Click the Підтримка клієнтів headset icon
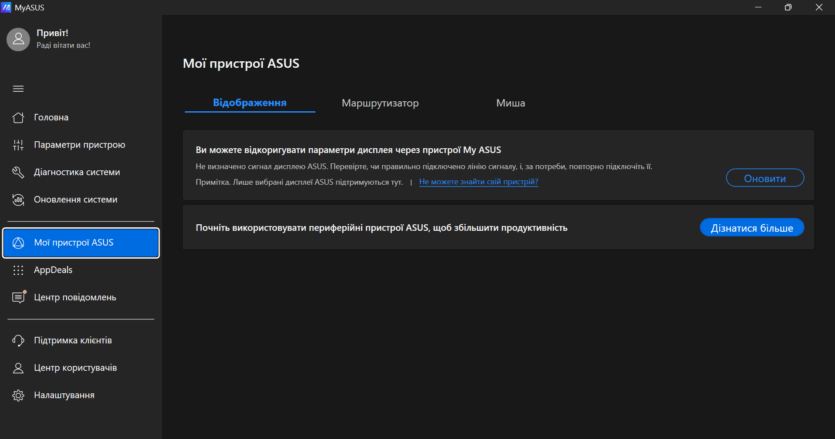 tap(18, 341)
